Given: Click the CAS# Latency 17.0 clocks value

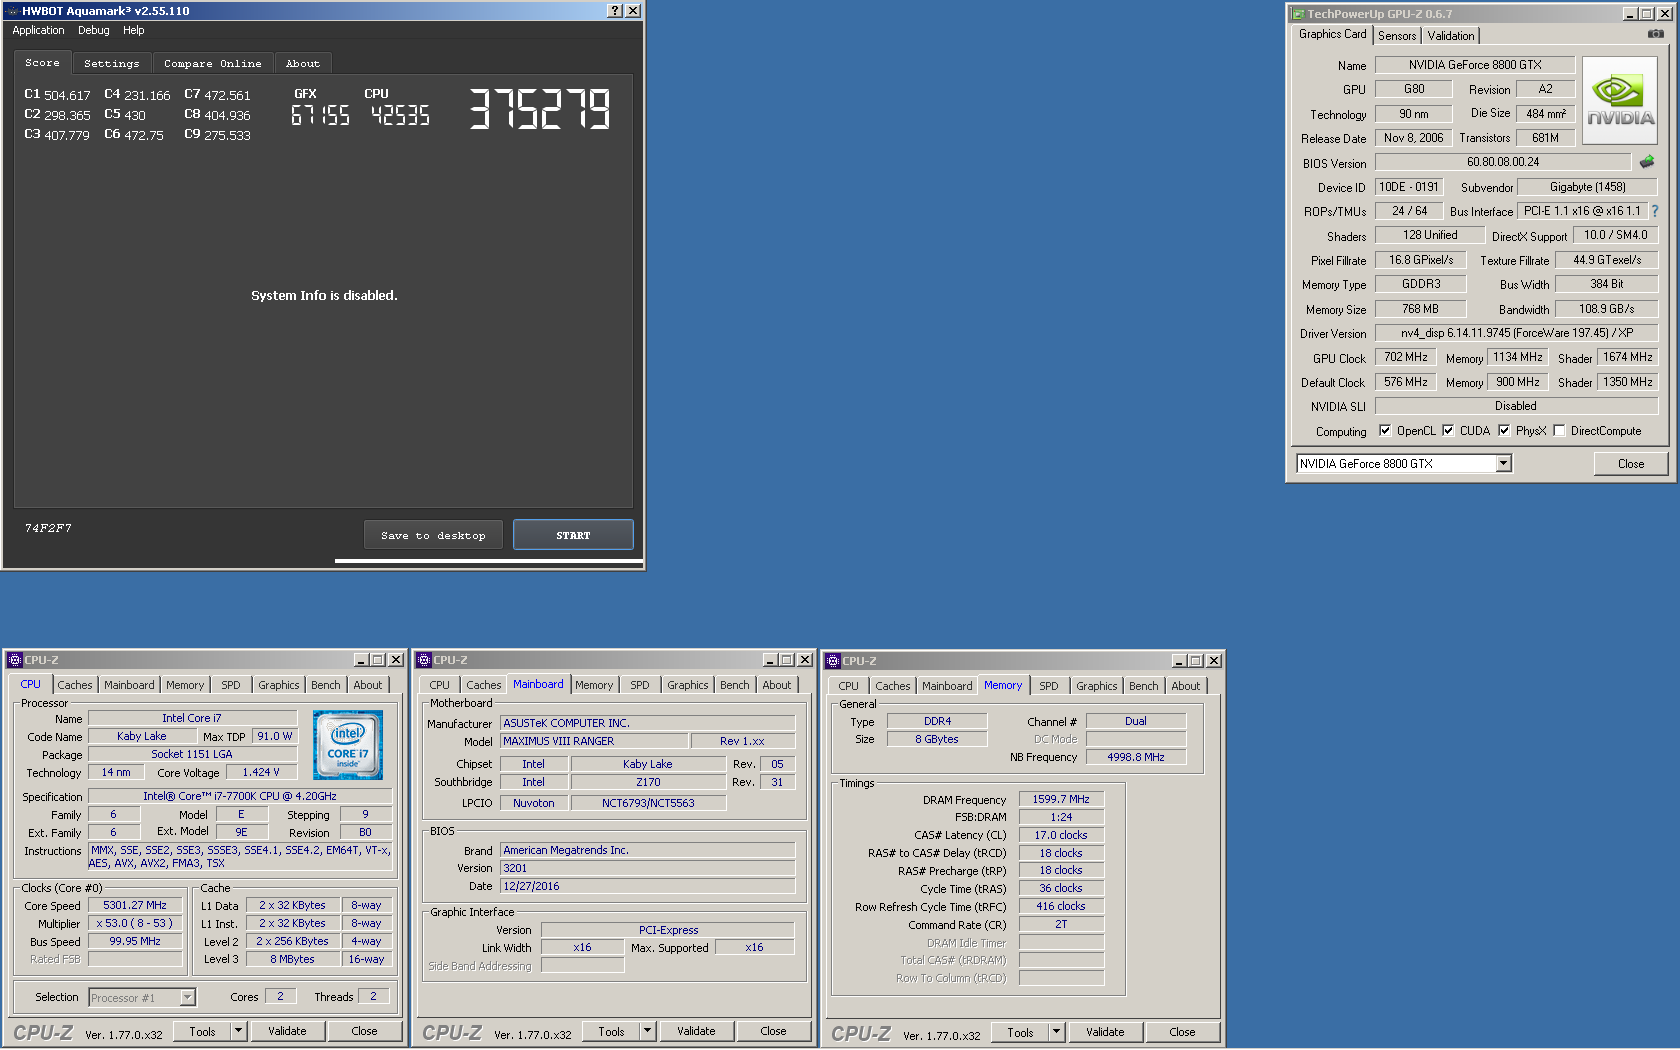Looking at the screenshot, I should click(x=1061, y=835).
